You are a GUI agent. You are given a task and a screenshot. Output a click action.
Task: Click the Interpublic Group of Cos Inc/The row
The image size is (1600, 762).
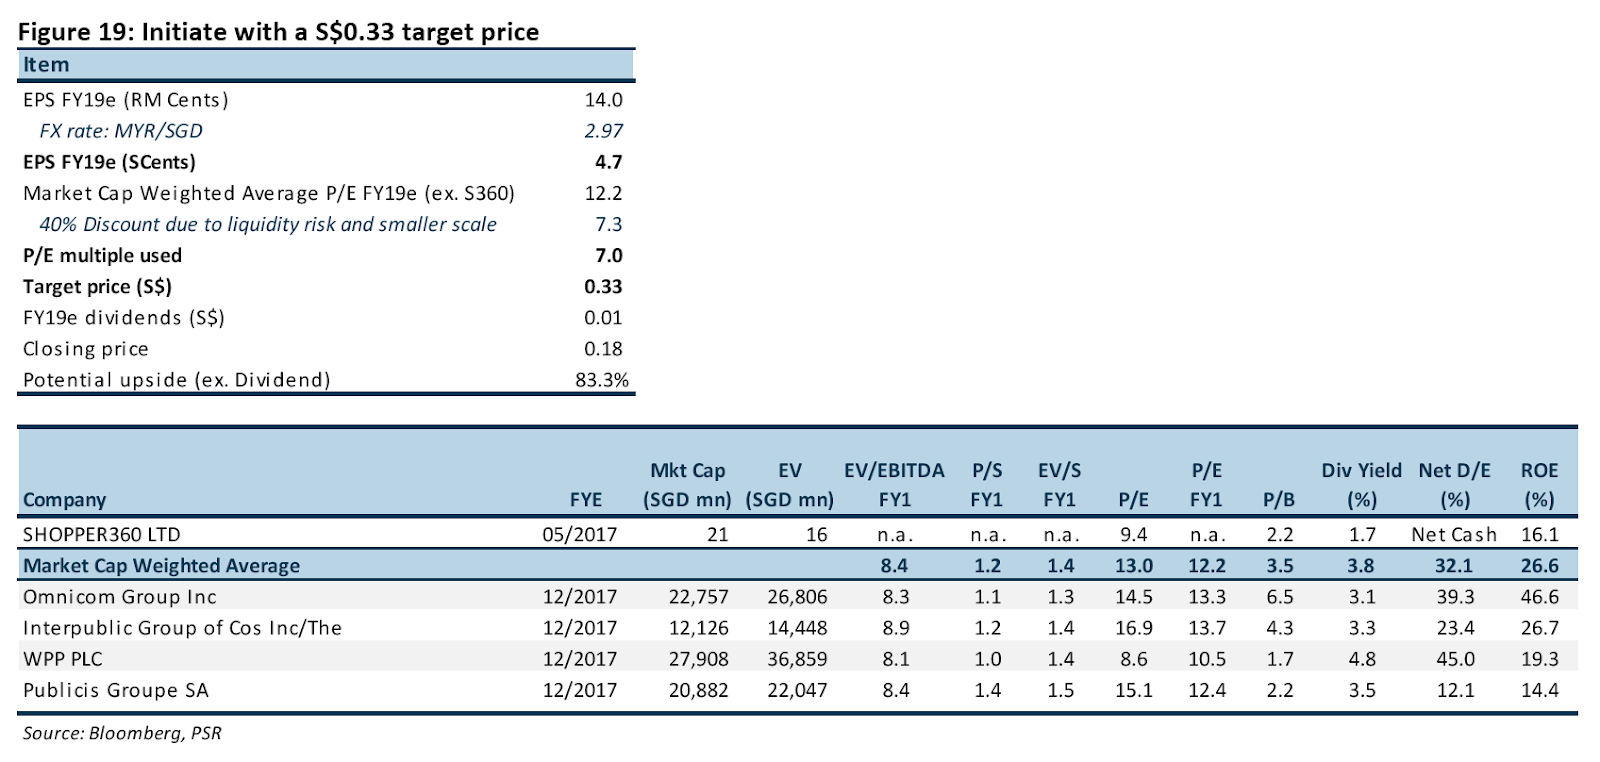tap(797, 628)
